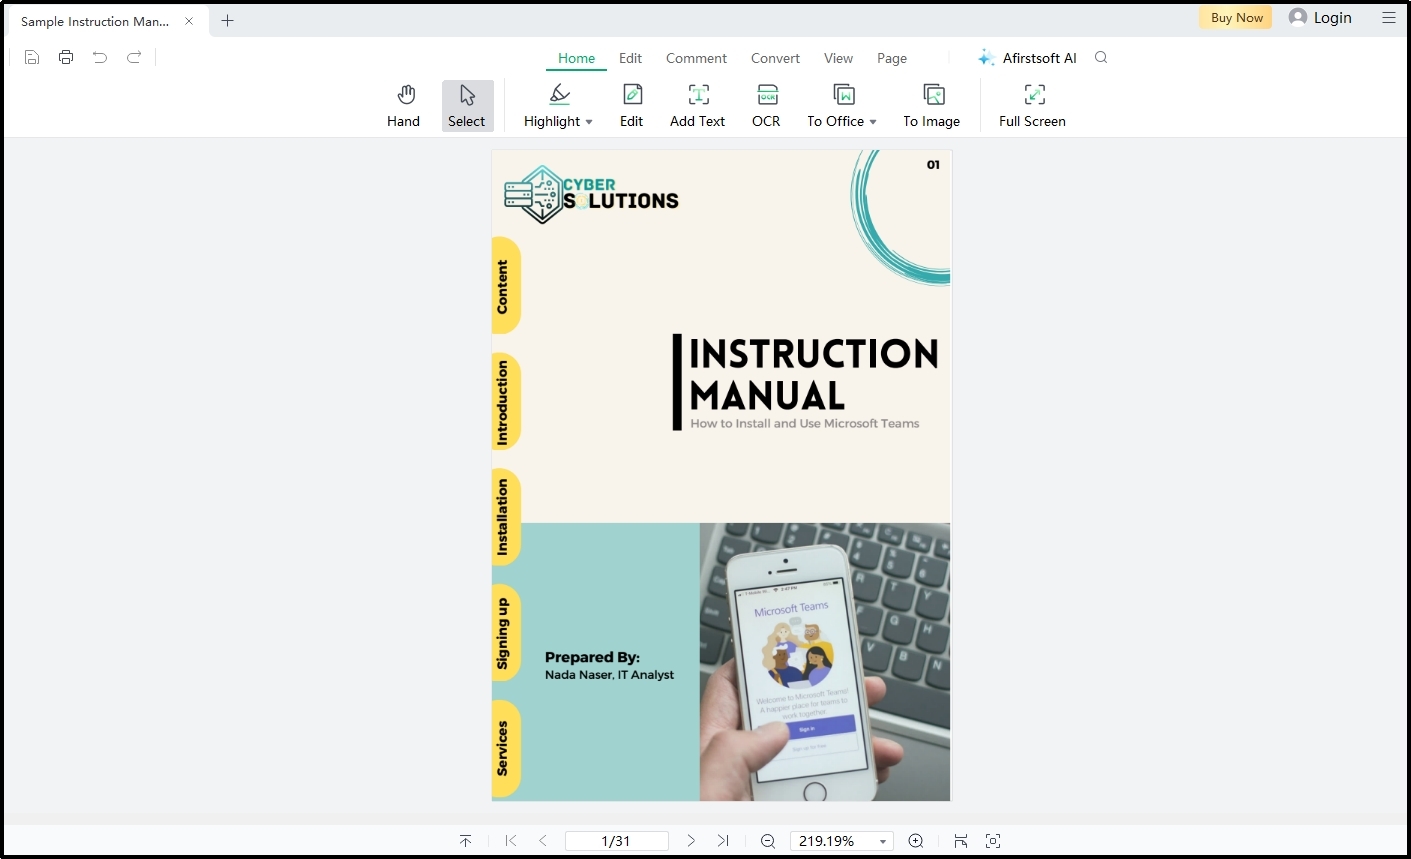
Task: Select the Hand tool
Action: (x=404, y=106)
